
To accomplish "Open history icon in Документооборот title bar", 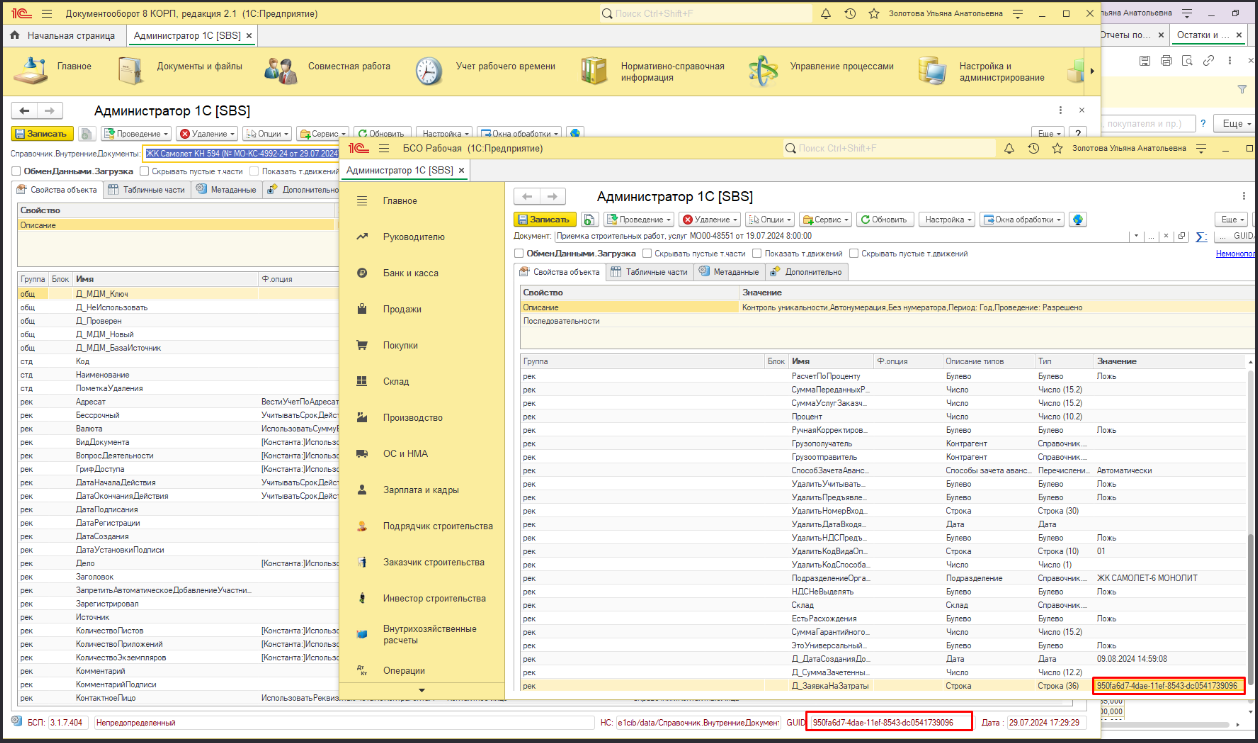I will (x=849, y=14).
